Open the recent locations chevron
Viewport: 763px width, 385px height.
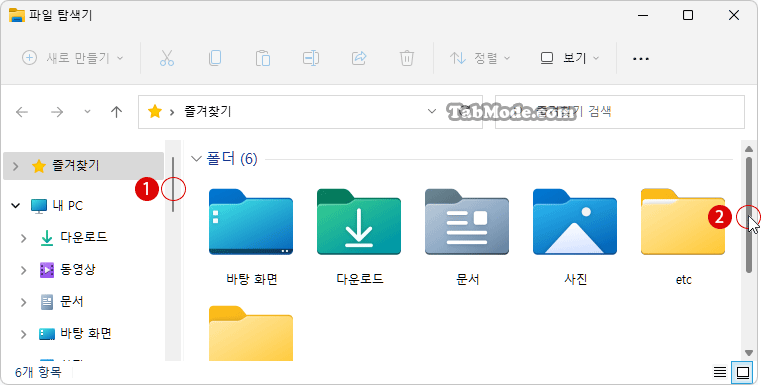pos(87,112)
